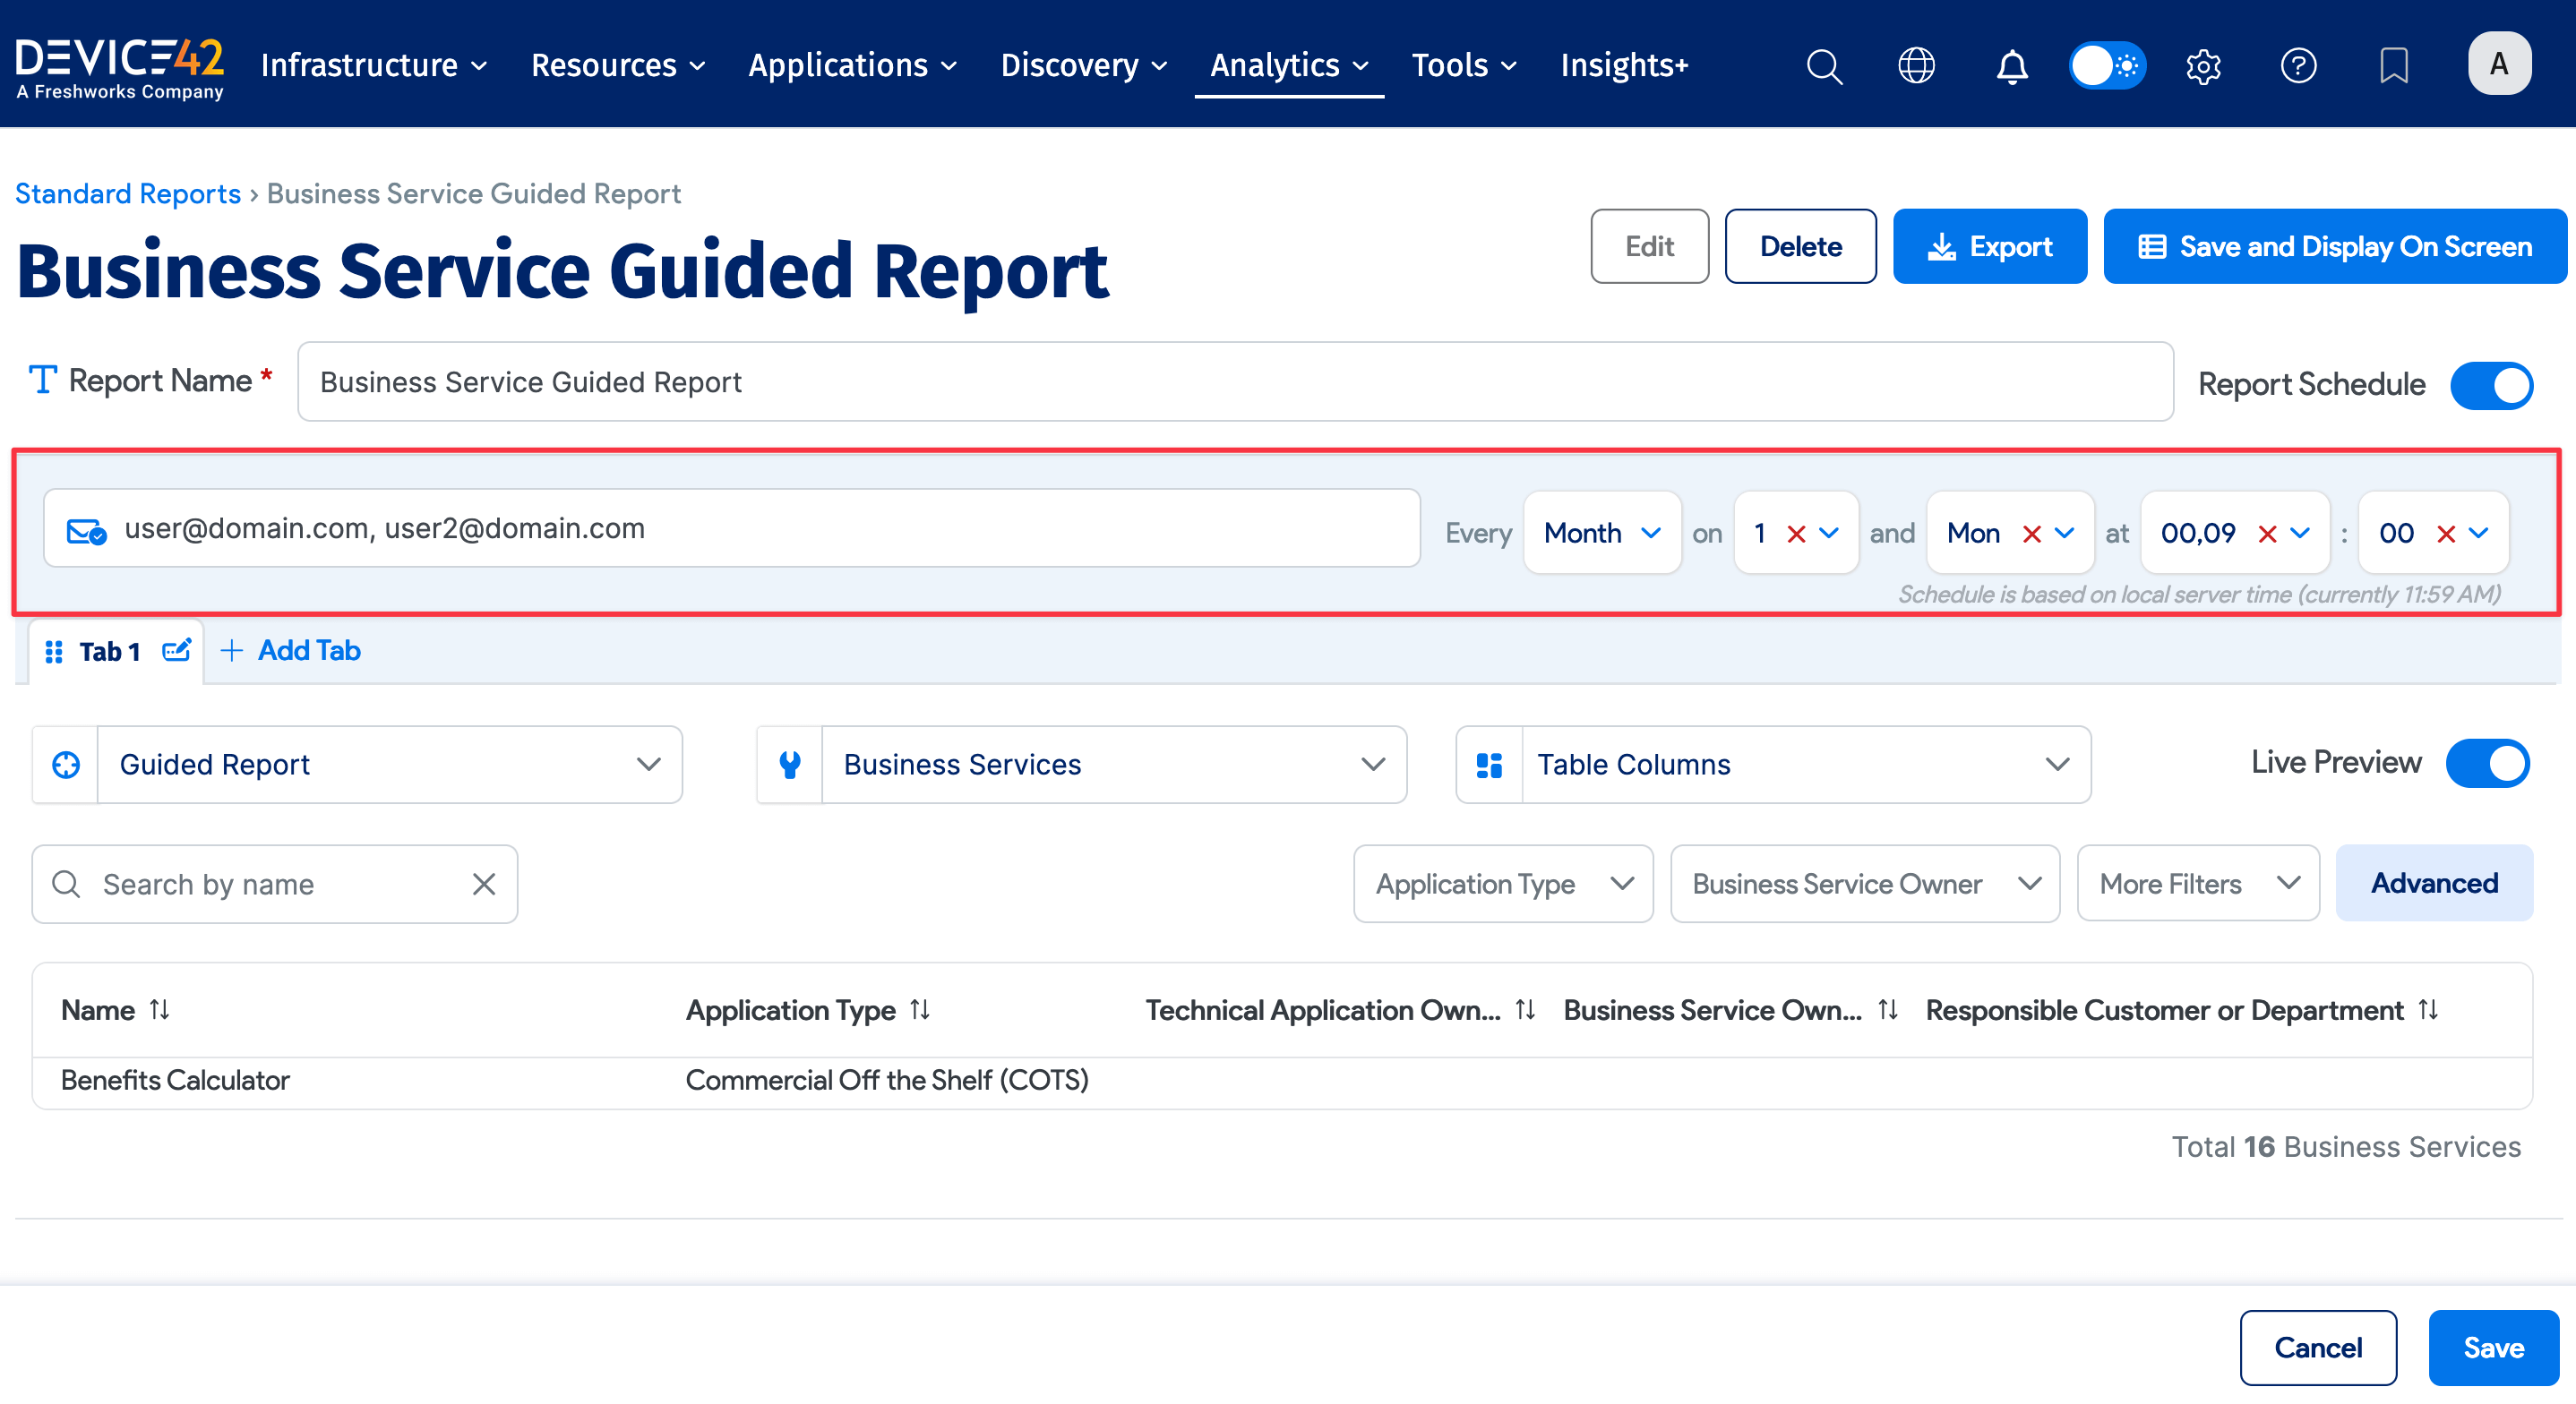2576x1404 pixels.
Task: Expand the day-of-month dropdown chevron
Action: pos(1829,533)
